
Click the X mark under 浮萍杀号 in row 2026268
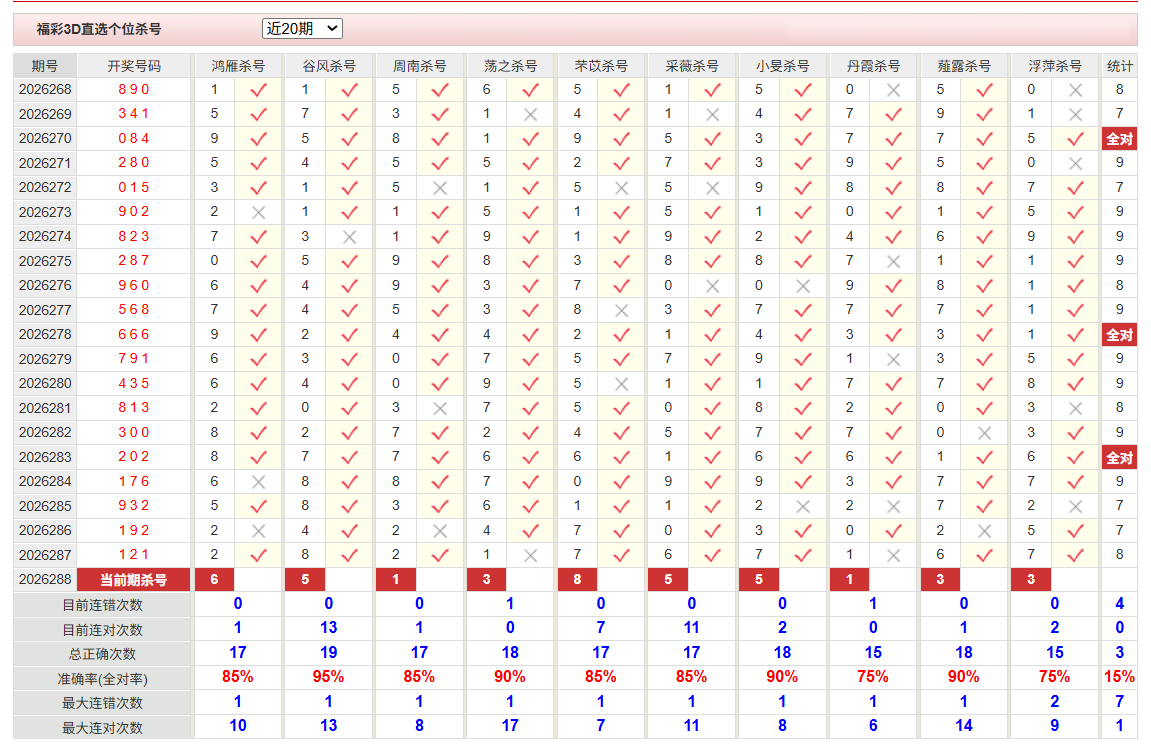tap(1075, 90)
